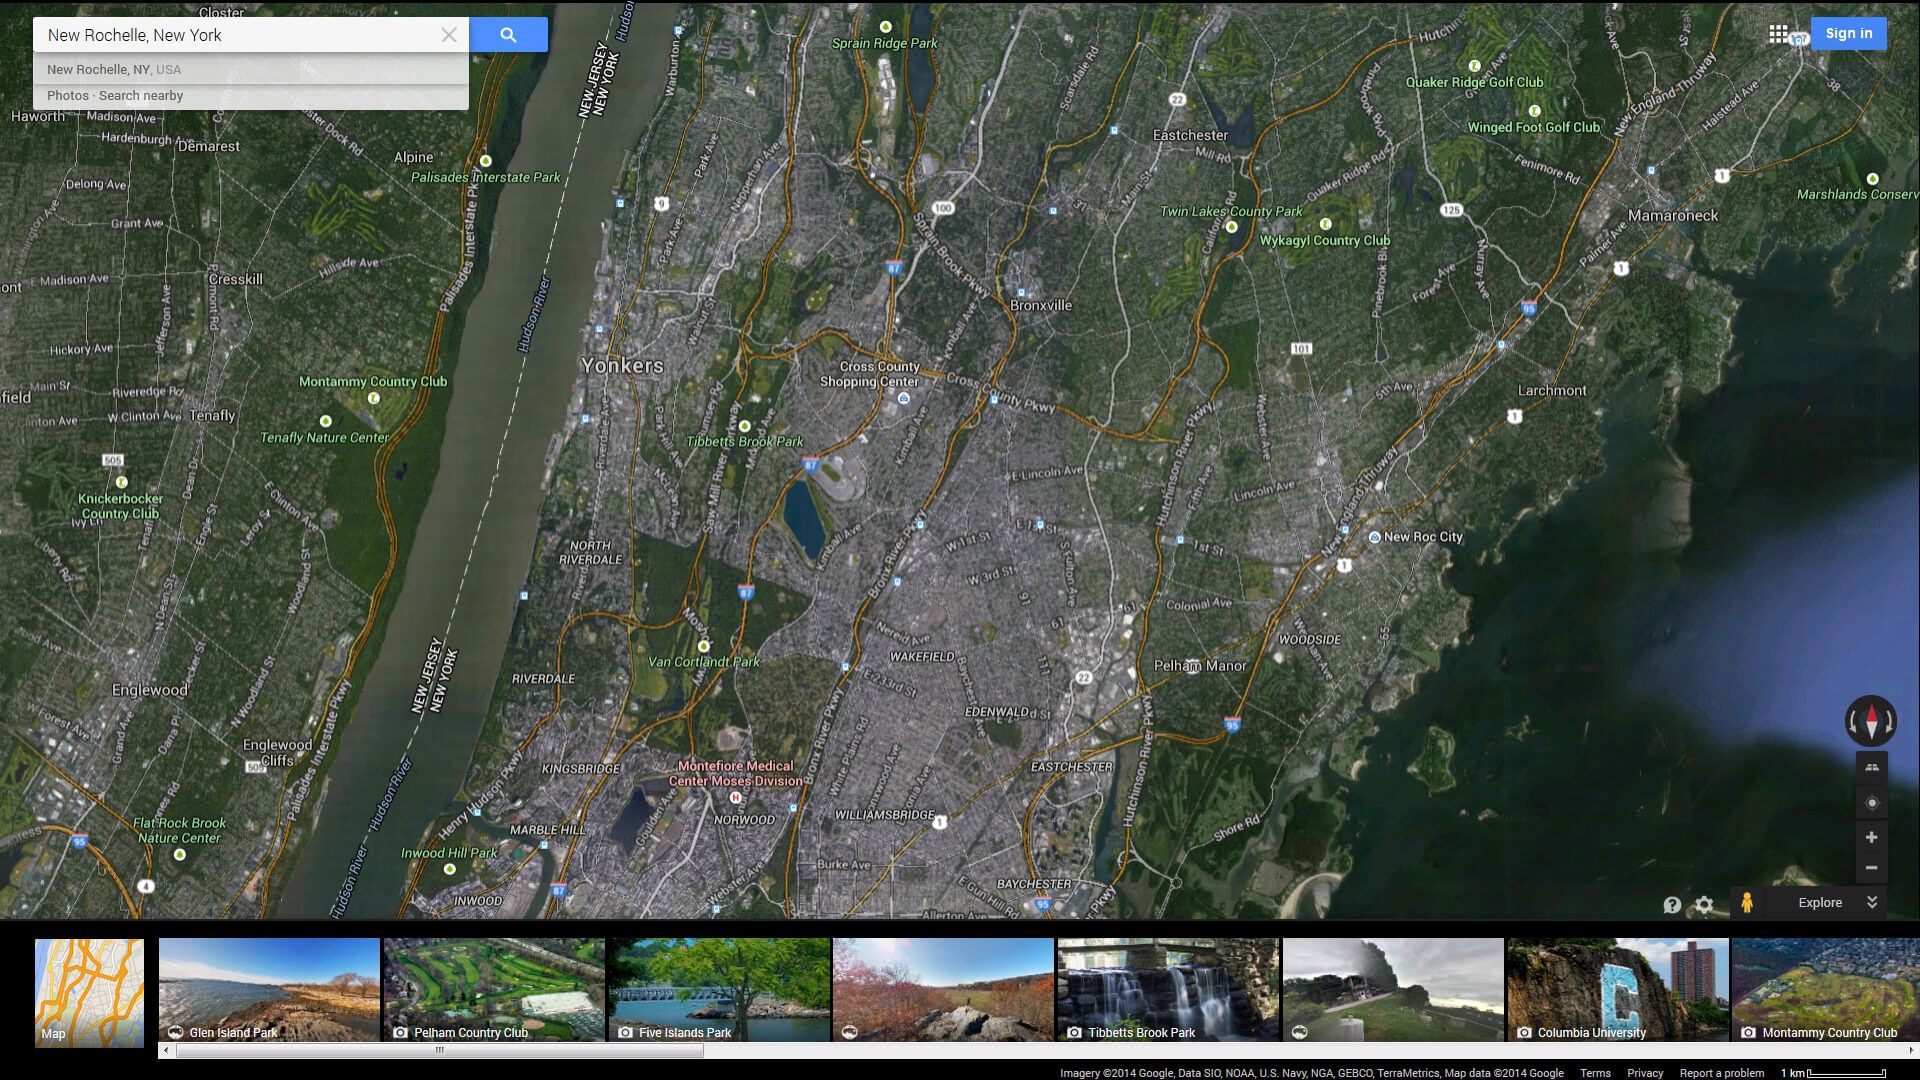This screenshot has width=1920, height=1080.
Task: Open the Google apps grid
Action: pyautogui.click(x=1778, y=34)
